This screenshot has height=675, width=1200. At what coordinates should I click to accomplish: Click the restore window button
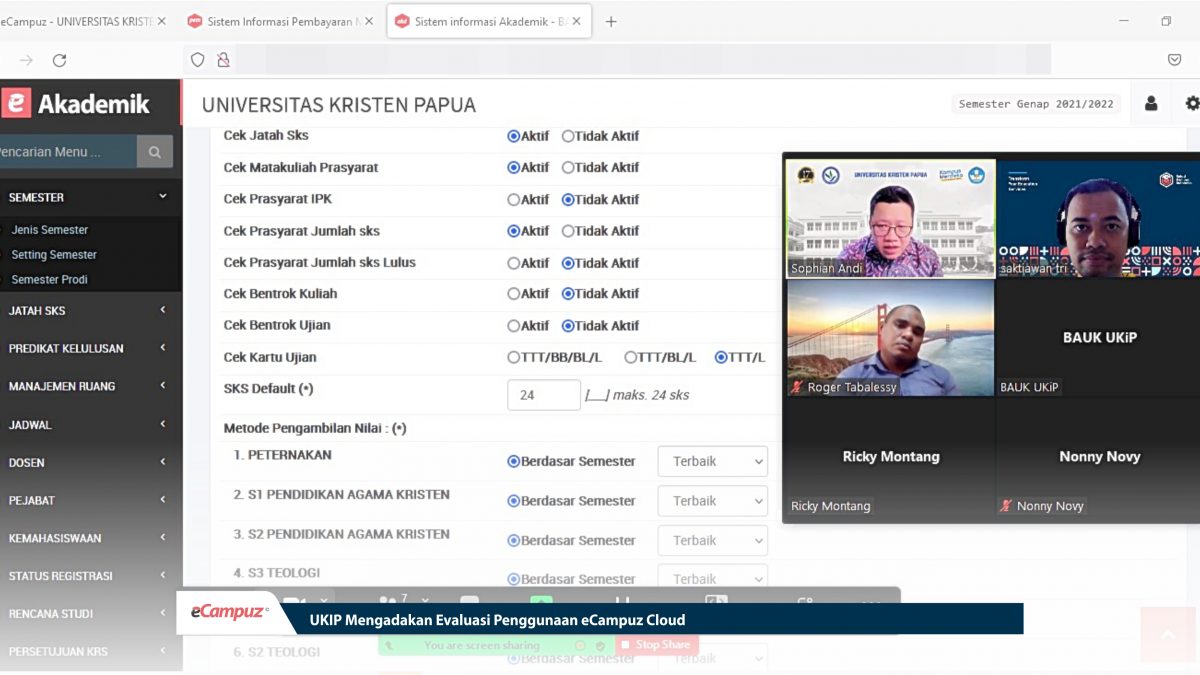pos(1166,21)
